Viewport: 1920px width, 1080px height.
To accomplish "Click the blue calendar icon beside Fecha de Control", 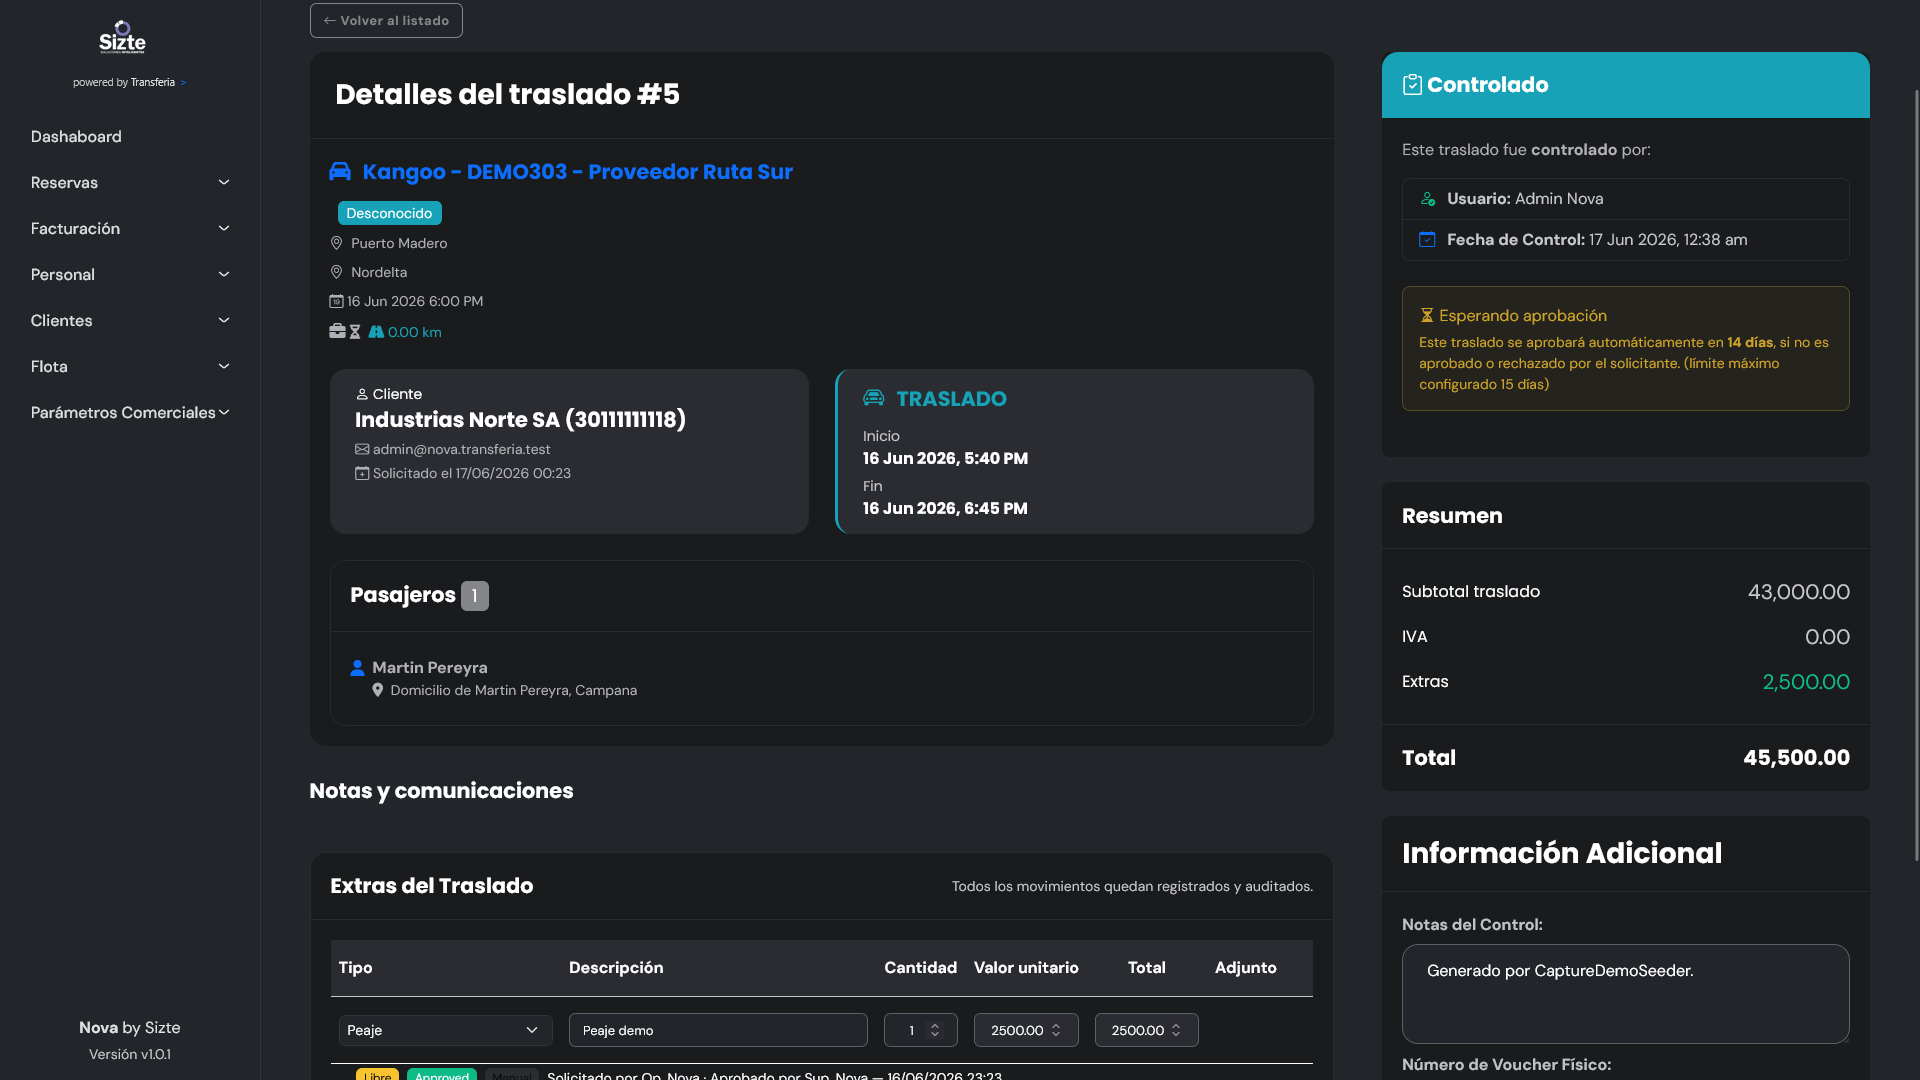I will tap(1428, 240).
